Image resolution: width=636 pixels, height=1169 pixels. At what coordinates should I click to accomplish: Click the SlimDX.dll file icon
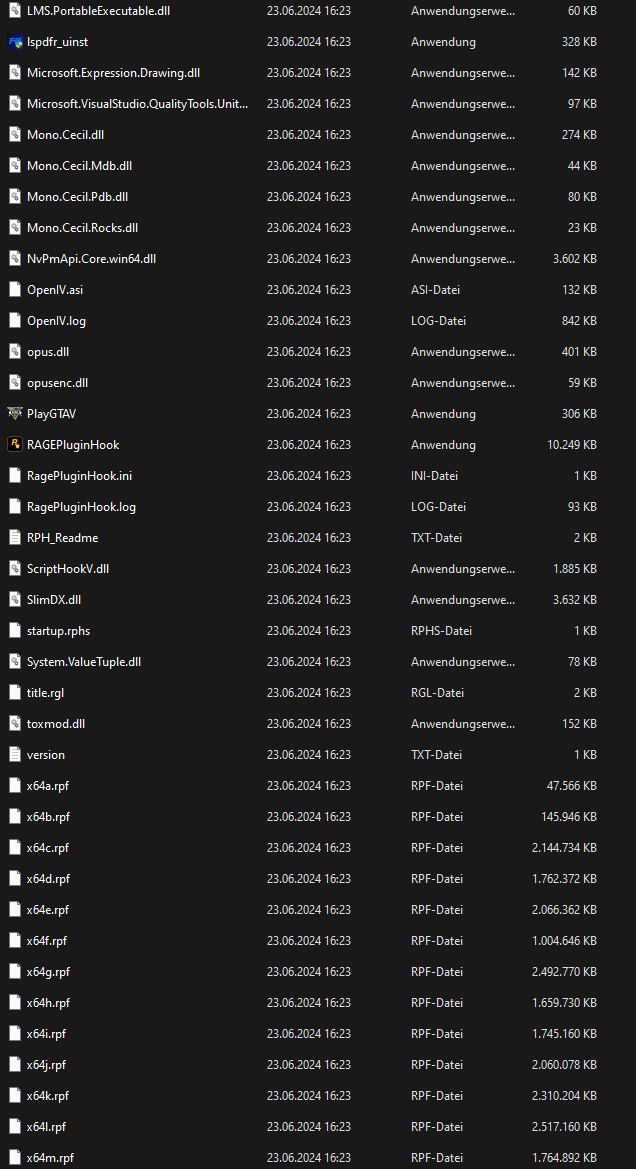point(15,599)
